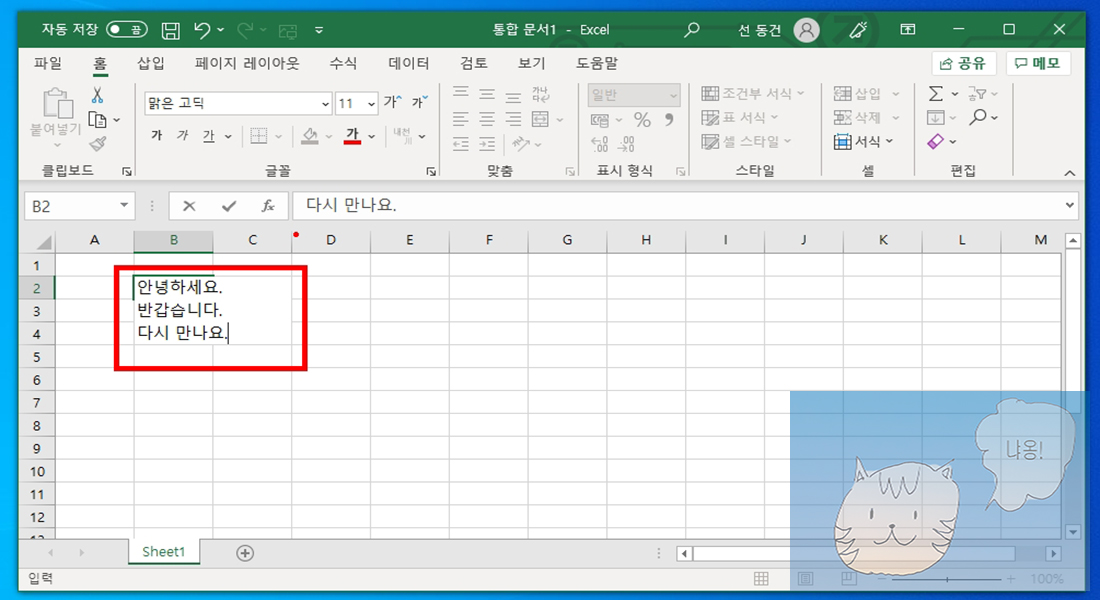The image size is (1100, 600).
Task: Click the AutoSum sigma icon
Action: (x=936, y=93)
